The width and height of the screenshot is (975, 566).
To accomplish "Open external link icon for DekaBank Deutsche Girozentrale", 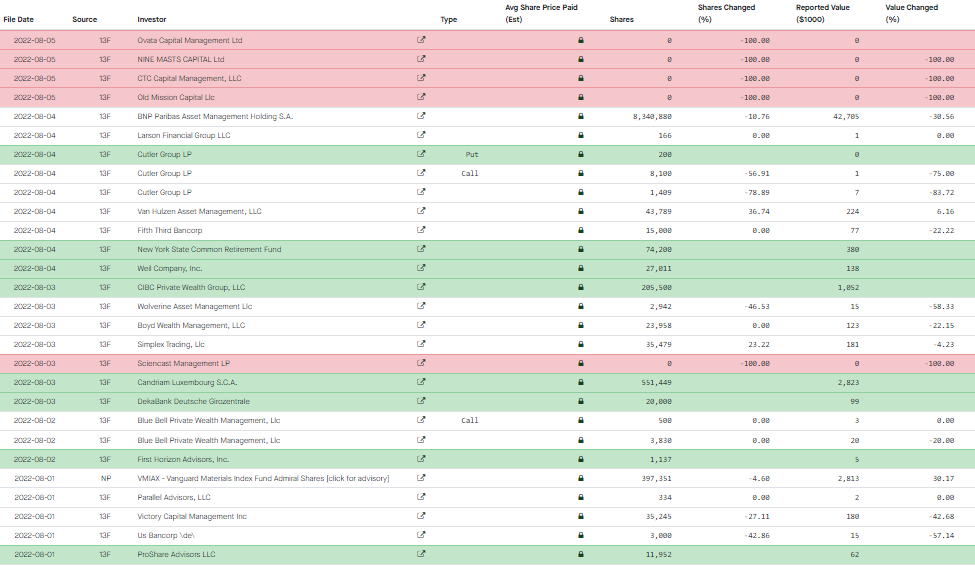I will click(421, 401).
